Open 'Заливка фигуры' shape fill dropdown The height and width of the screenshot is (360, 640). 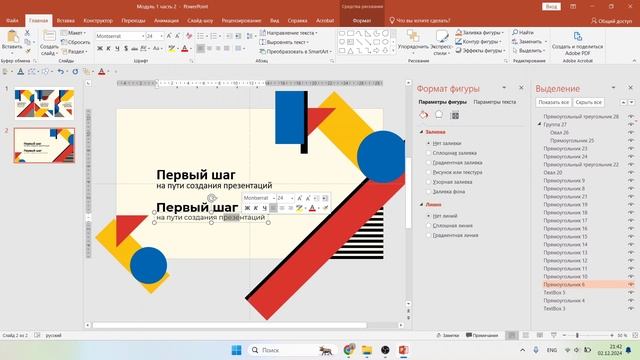[x=480, y=32]
